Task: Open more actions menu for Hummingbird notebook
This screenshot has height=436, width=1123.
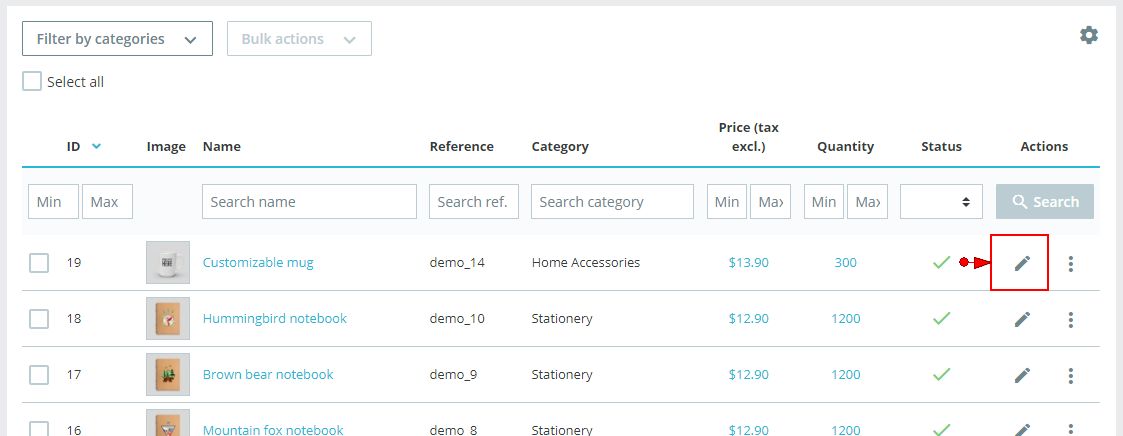Action: coord(1071,319)
